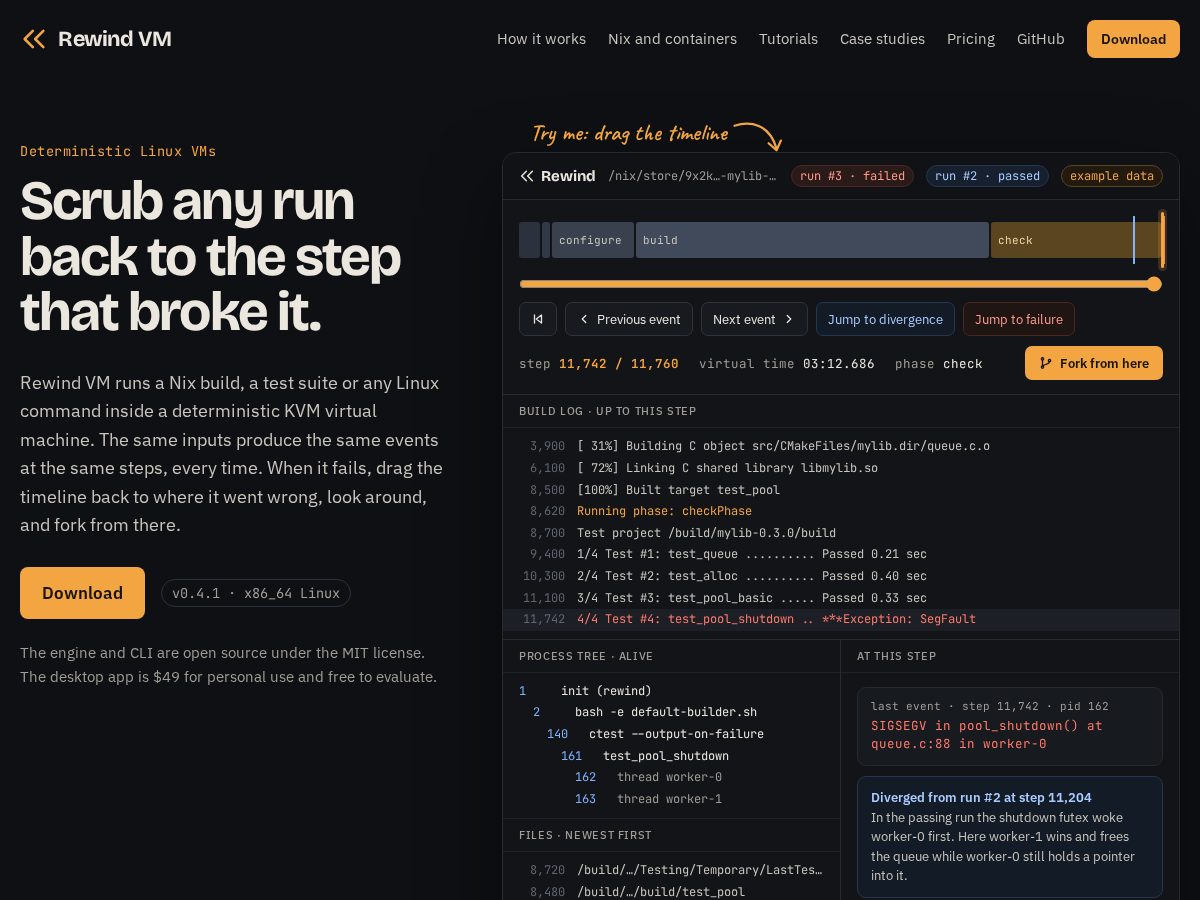Jump to the first step with the skip-to-start icon
Screen dimensions: 1200x900
[538, 319]
